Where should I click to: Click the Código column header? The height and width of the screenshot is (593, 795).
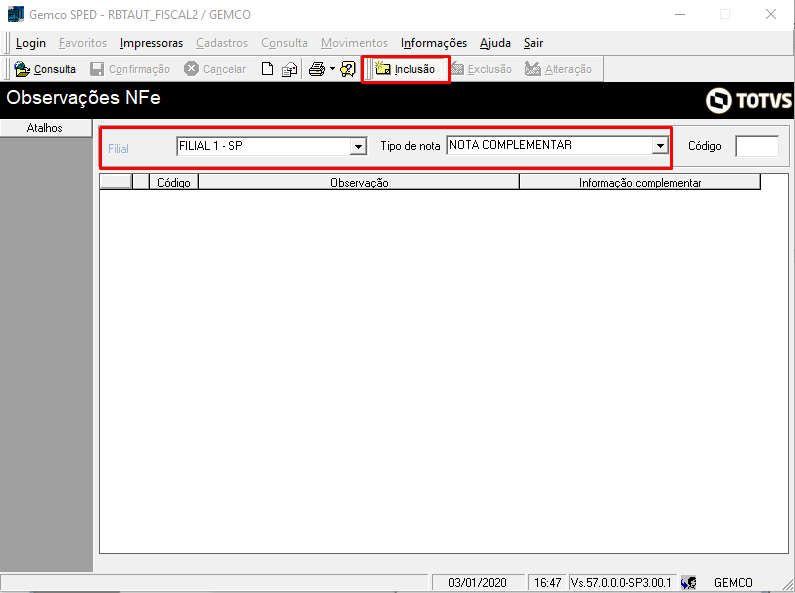point(173,182)
